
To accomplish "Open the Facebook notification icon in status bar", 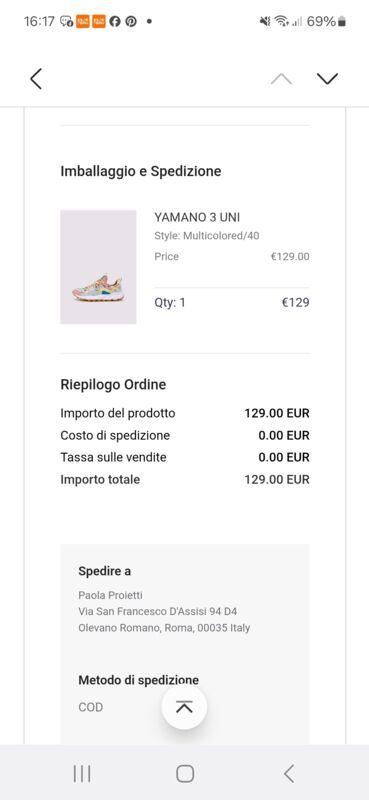I will [x=115, y=21].
